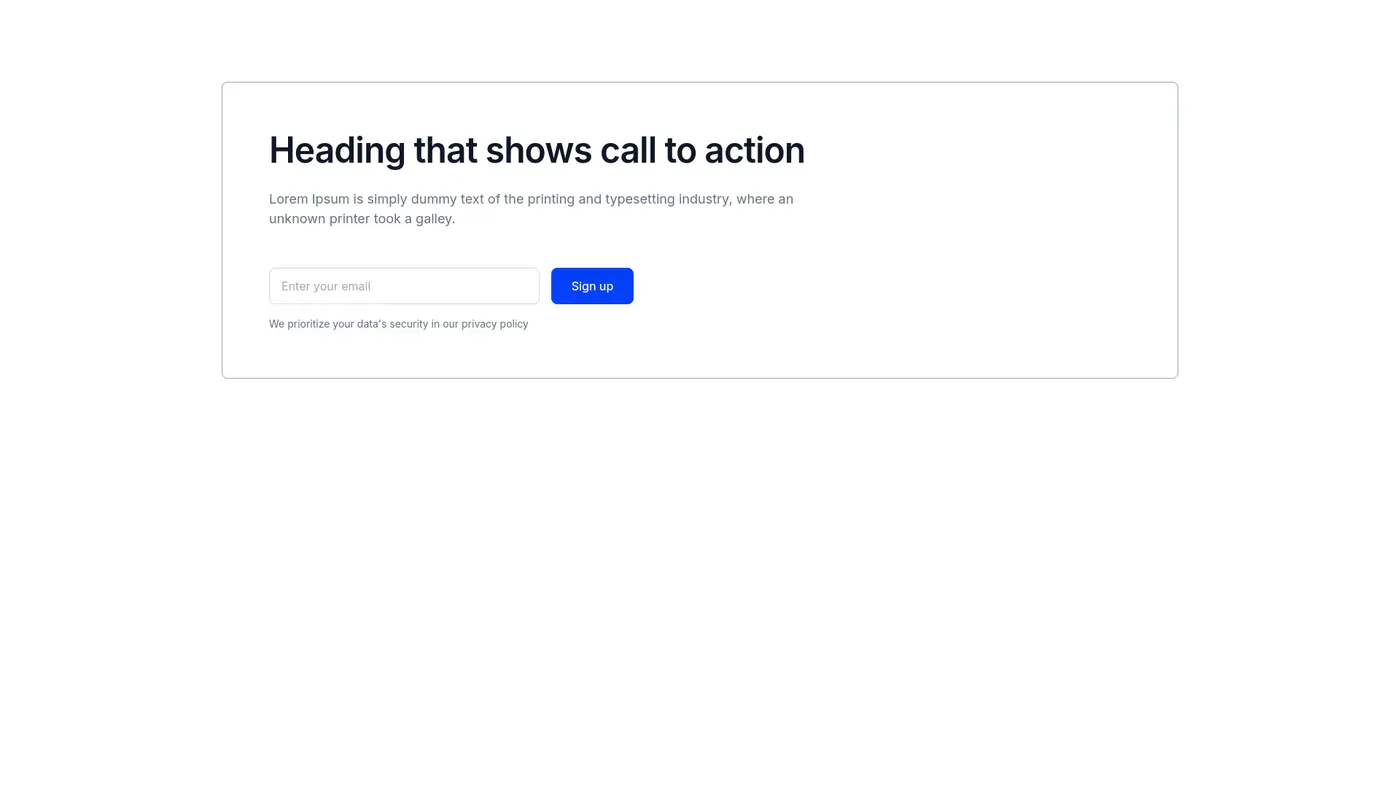Image resolution: width=1400 pixels, height=788 pixels.
Task: Click the word that in the heading
Action: [445, 150]
